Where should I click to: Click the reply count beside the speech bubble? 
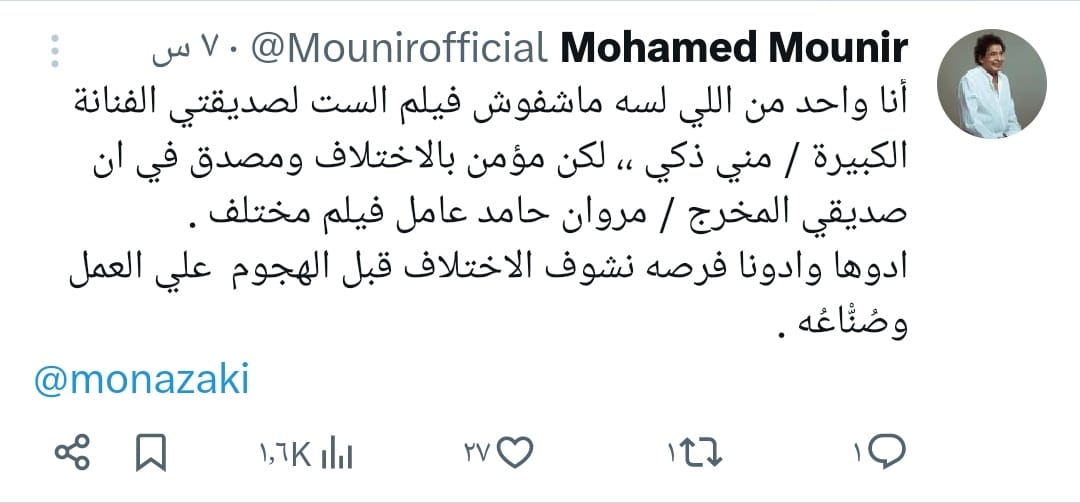point(856,455)
